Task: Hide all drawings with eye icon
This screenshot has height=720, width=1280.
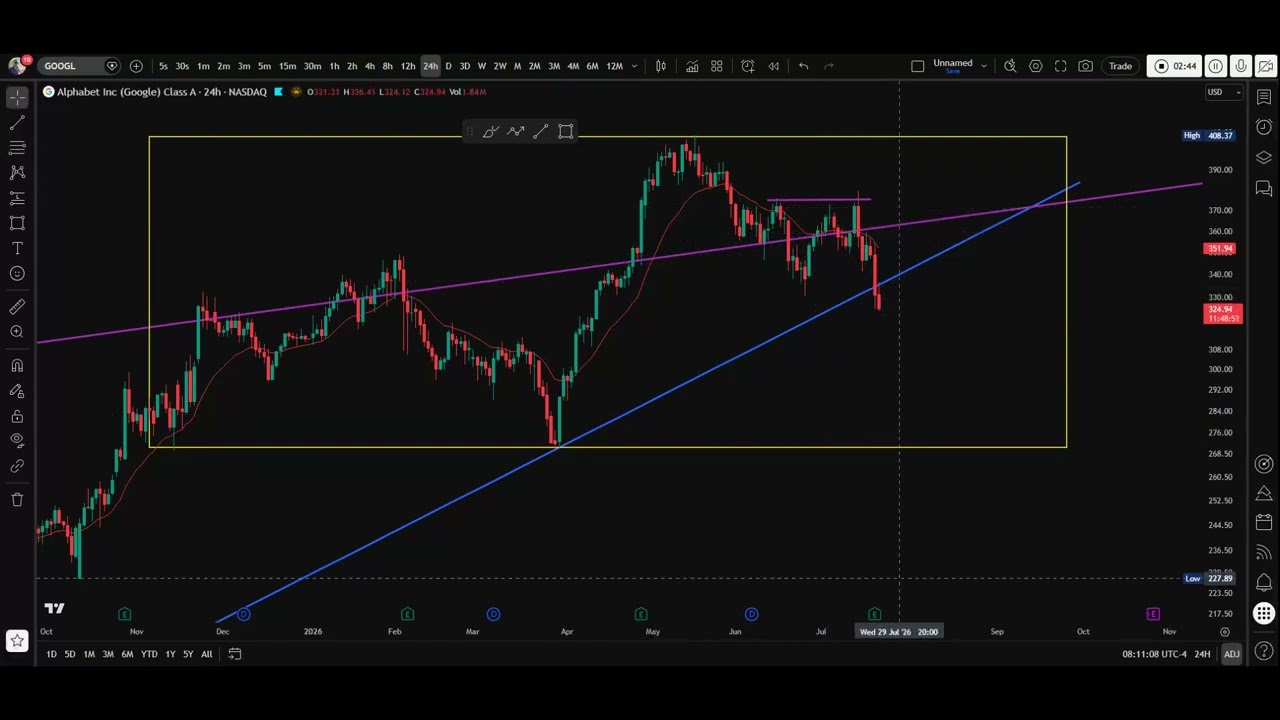Action: (x=17, y=440)
